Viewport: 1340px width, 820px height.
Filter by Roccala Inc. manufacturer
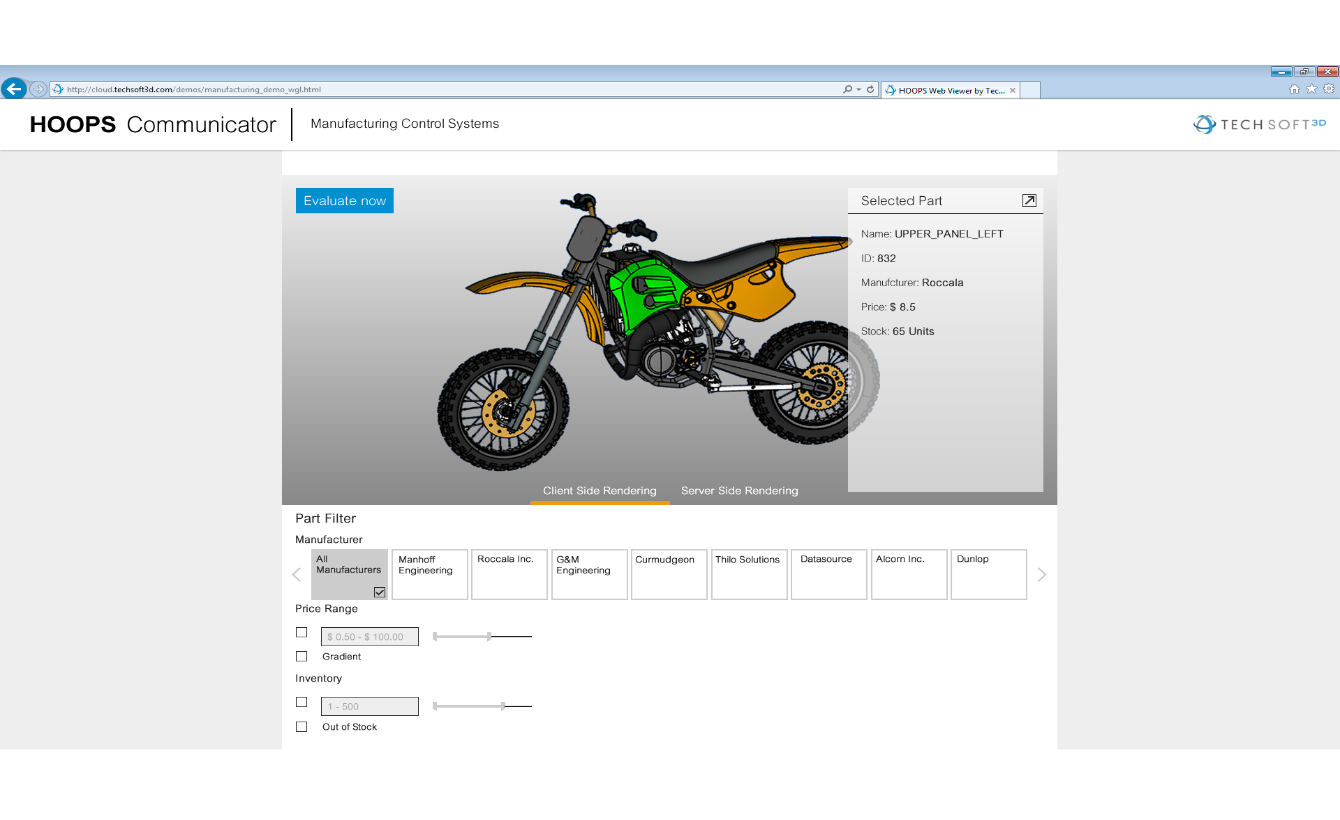coord(509,574)
